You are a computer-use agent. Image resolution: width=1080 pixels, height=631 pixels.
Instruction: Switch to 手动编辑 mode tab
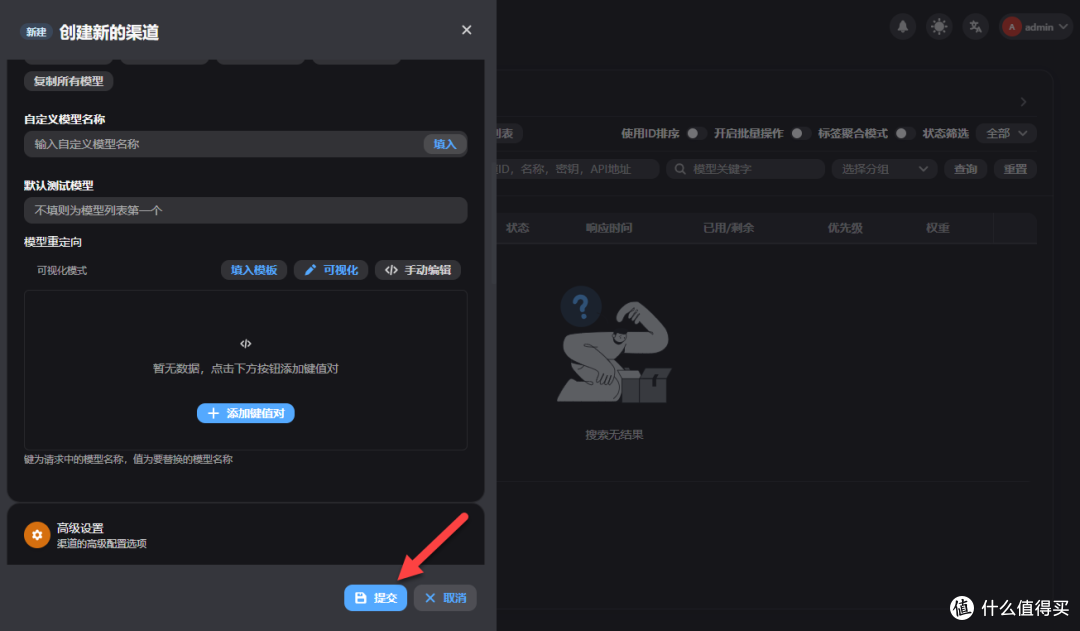point(418,270)
